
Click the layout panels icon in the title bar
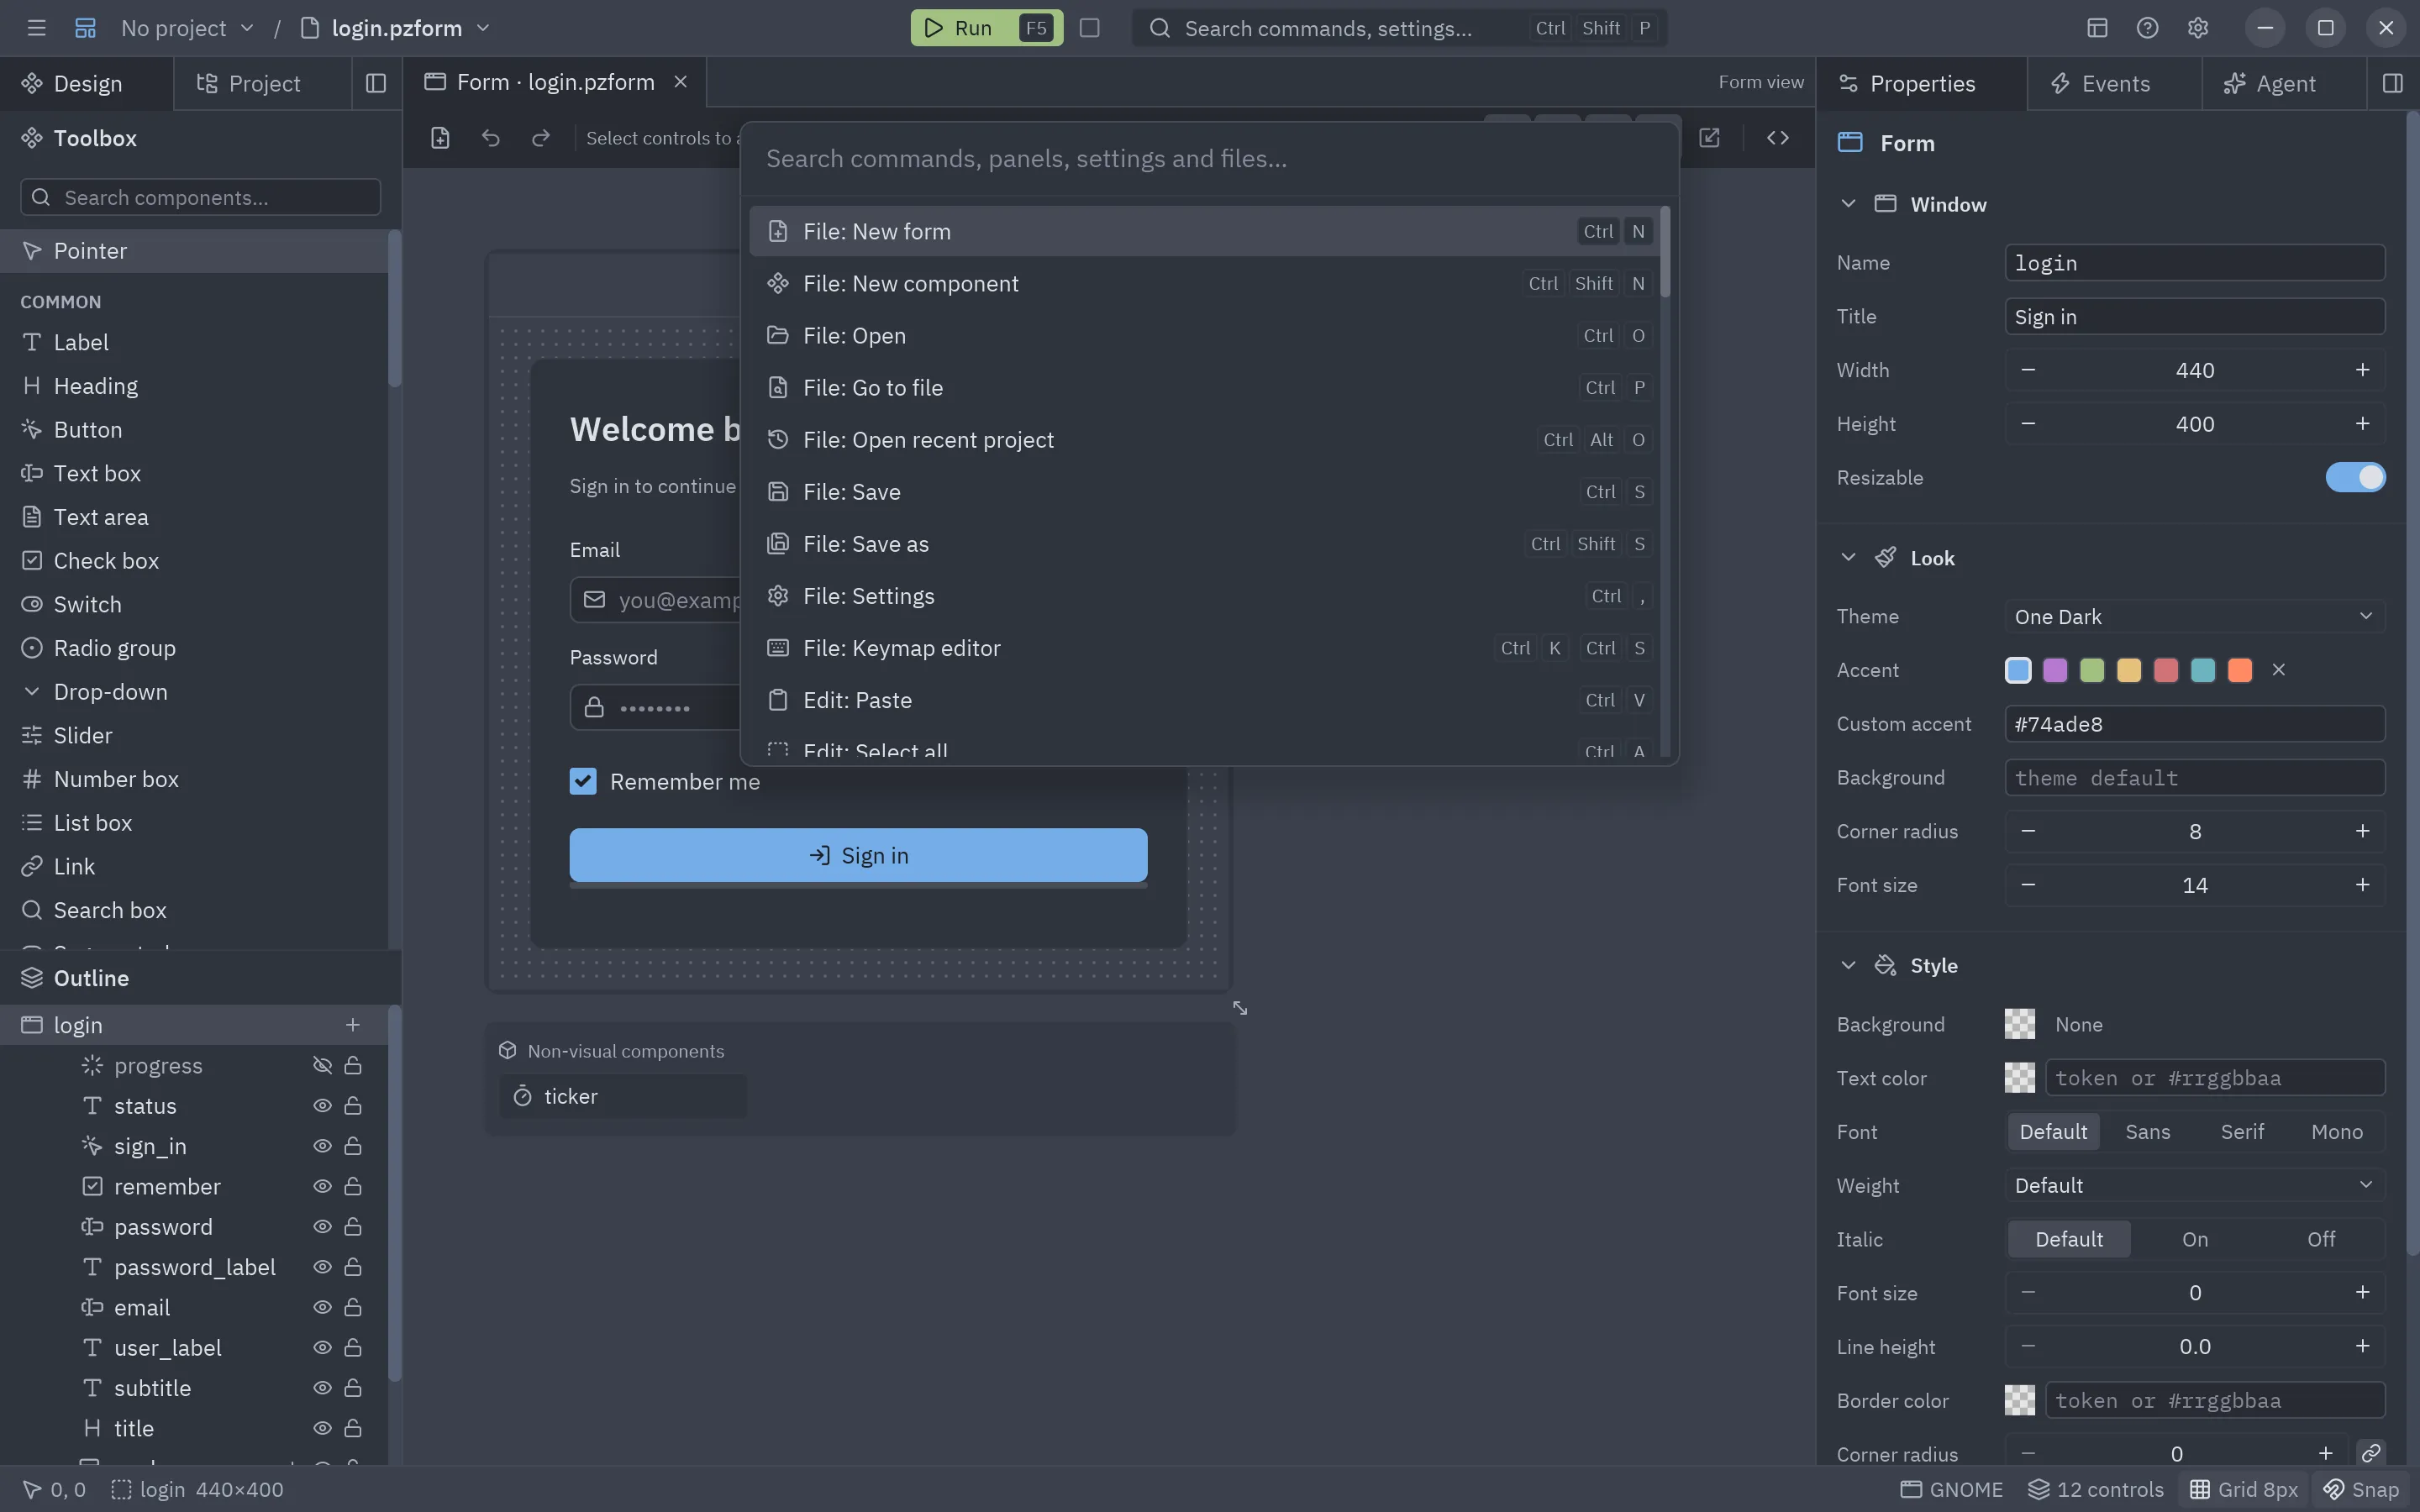[x=2097, y=28]
